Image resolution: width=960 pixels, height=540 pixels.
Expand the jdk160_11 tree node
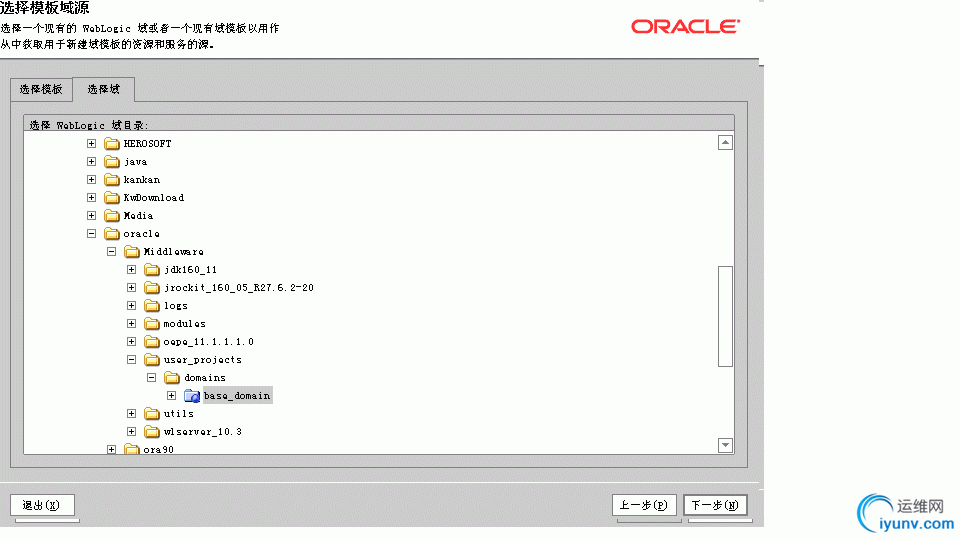click(132, 269)
